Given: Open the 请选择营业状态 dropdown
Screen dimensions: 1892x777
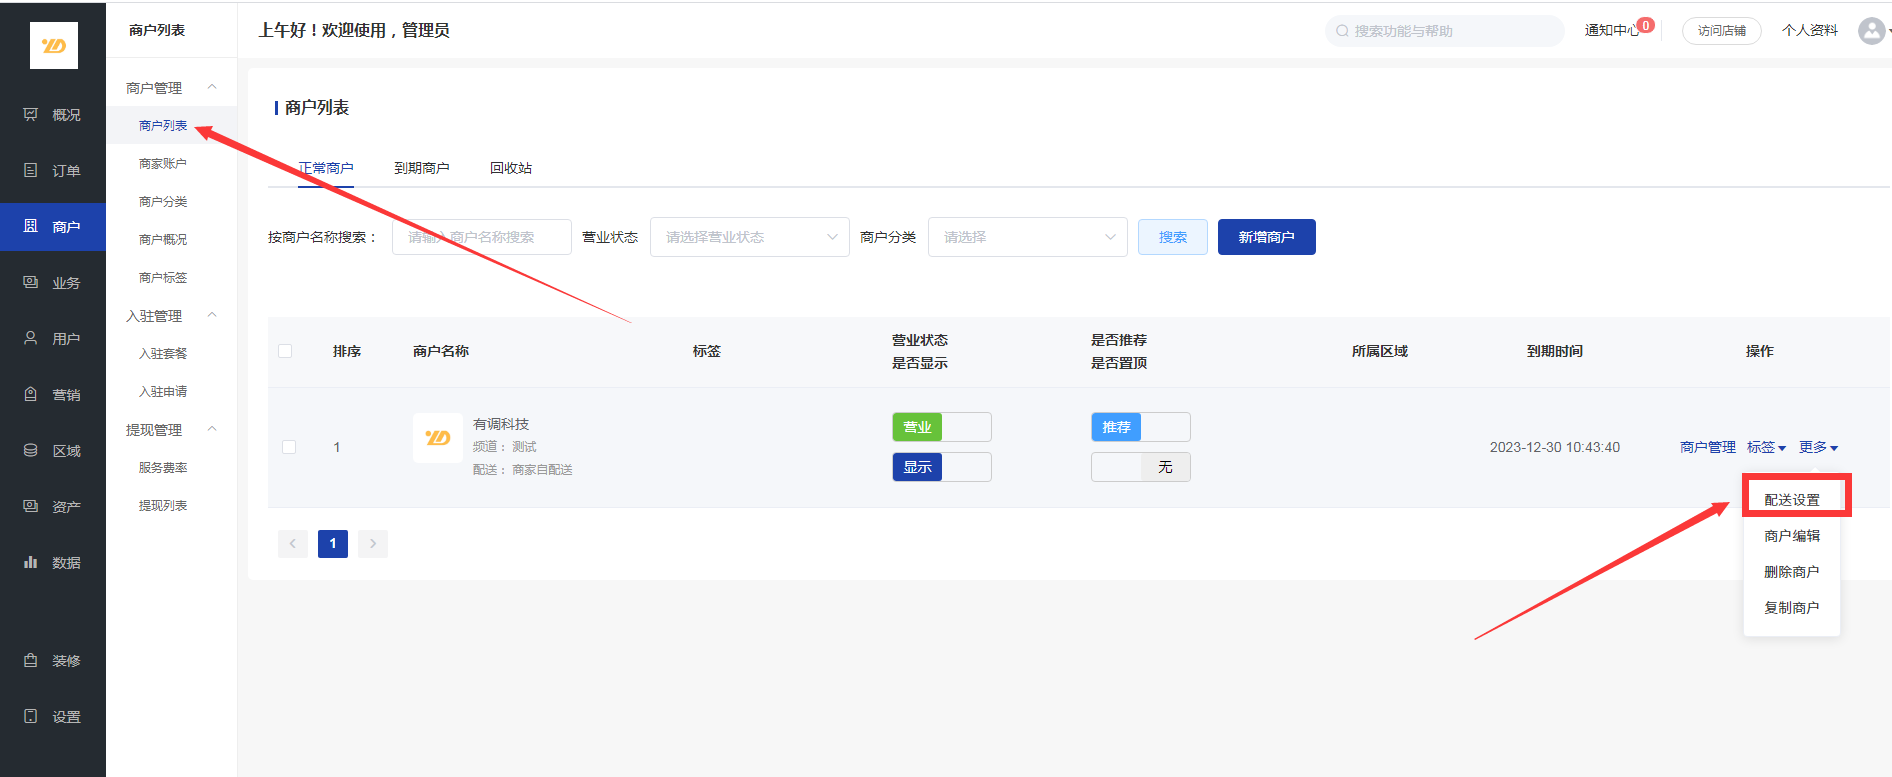Looking at the screenshot, I should tap(750, 237).
